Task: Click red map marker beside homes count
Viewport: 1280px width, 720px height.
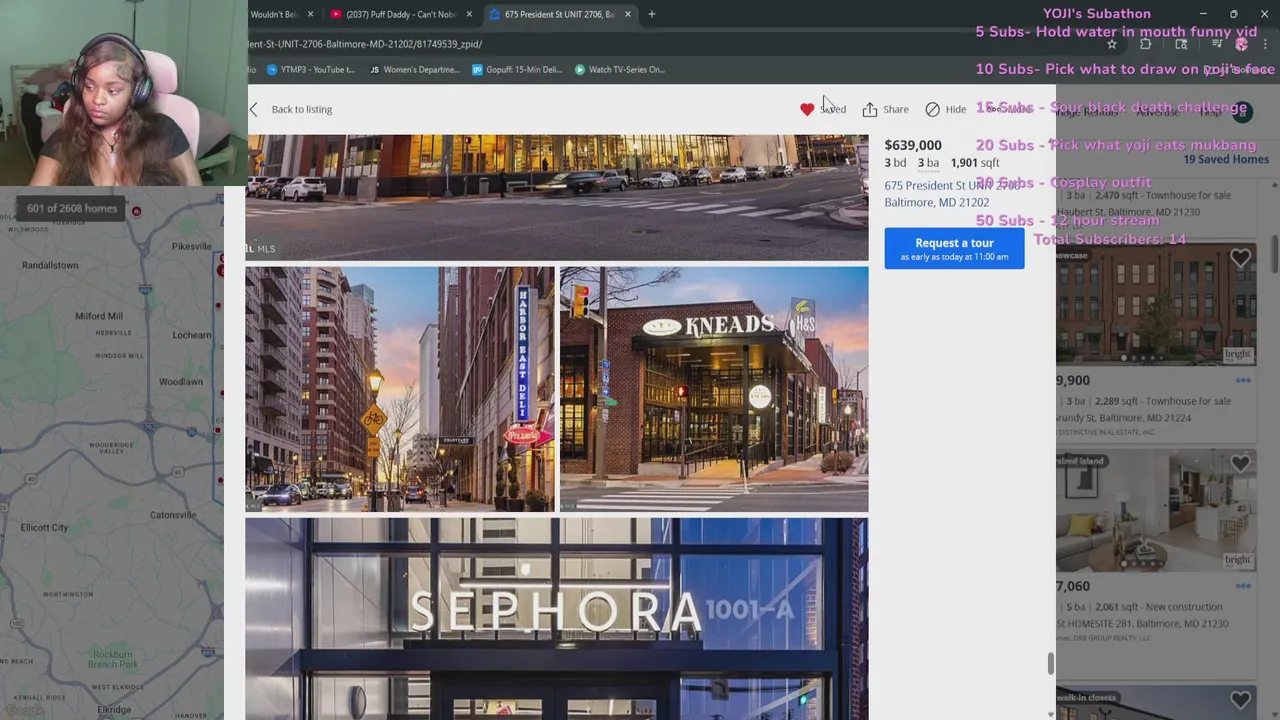Action: tap(136, 211)
